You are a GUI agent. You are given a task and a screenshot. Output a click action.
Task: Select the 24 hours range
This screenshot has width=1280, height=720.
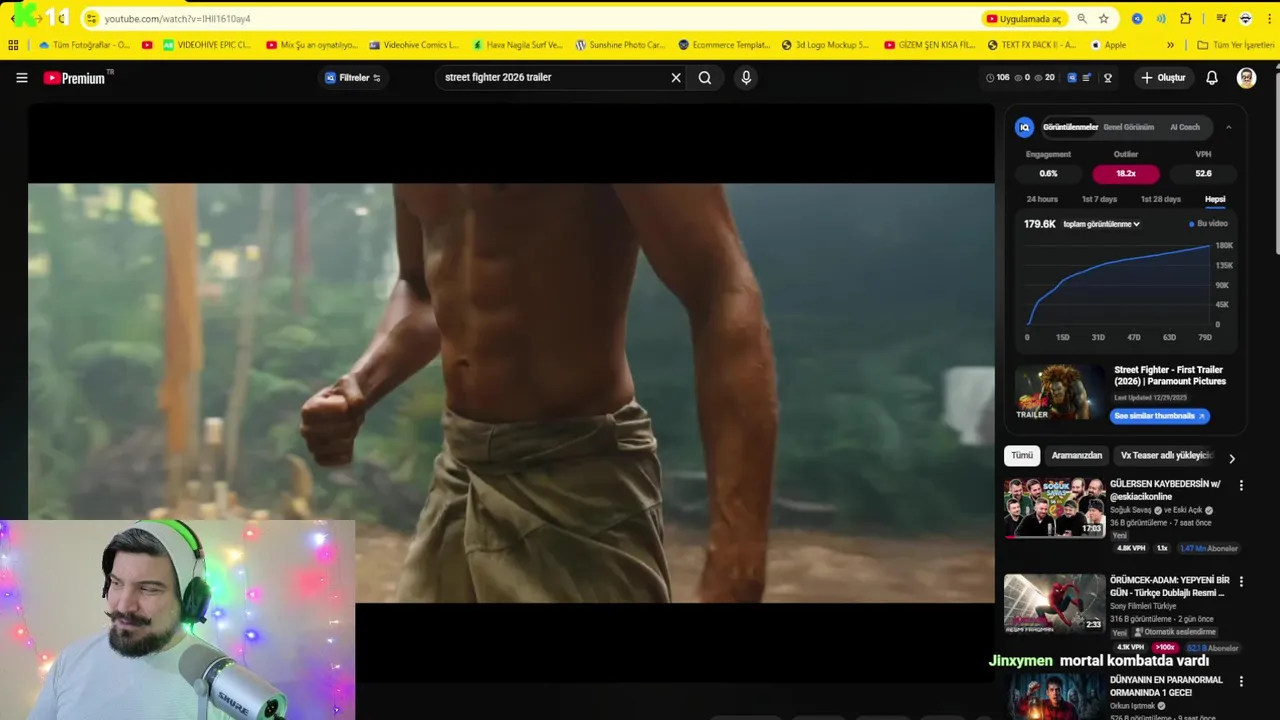tap(1042, 199)
